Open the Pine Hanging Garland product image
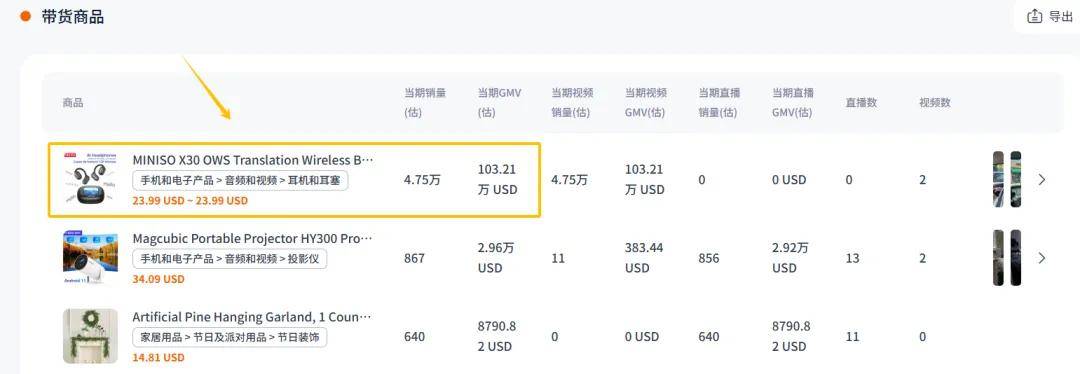This screenshot has width=1080, height=374. pyautogui.click(x=90, y=336)
